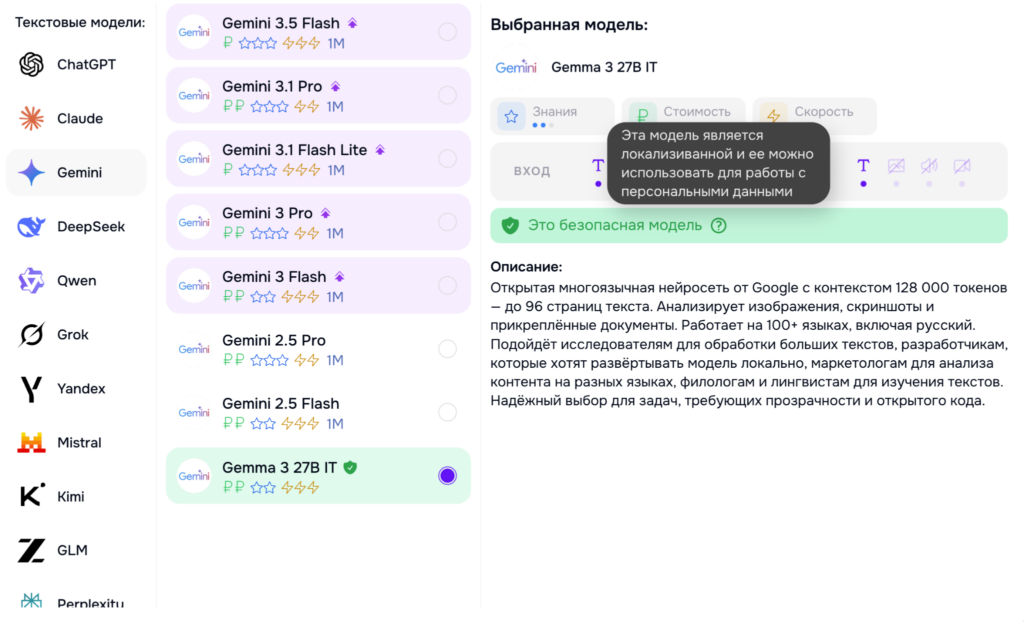Click the Gemini logo avatar of the selected model
Screen dimensions: 1024x622
click(x=516, y=67)
